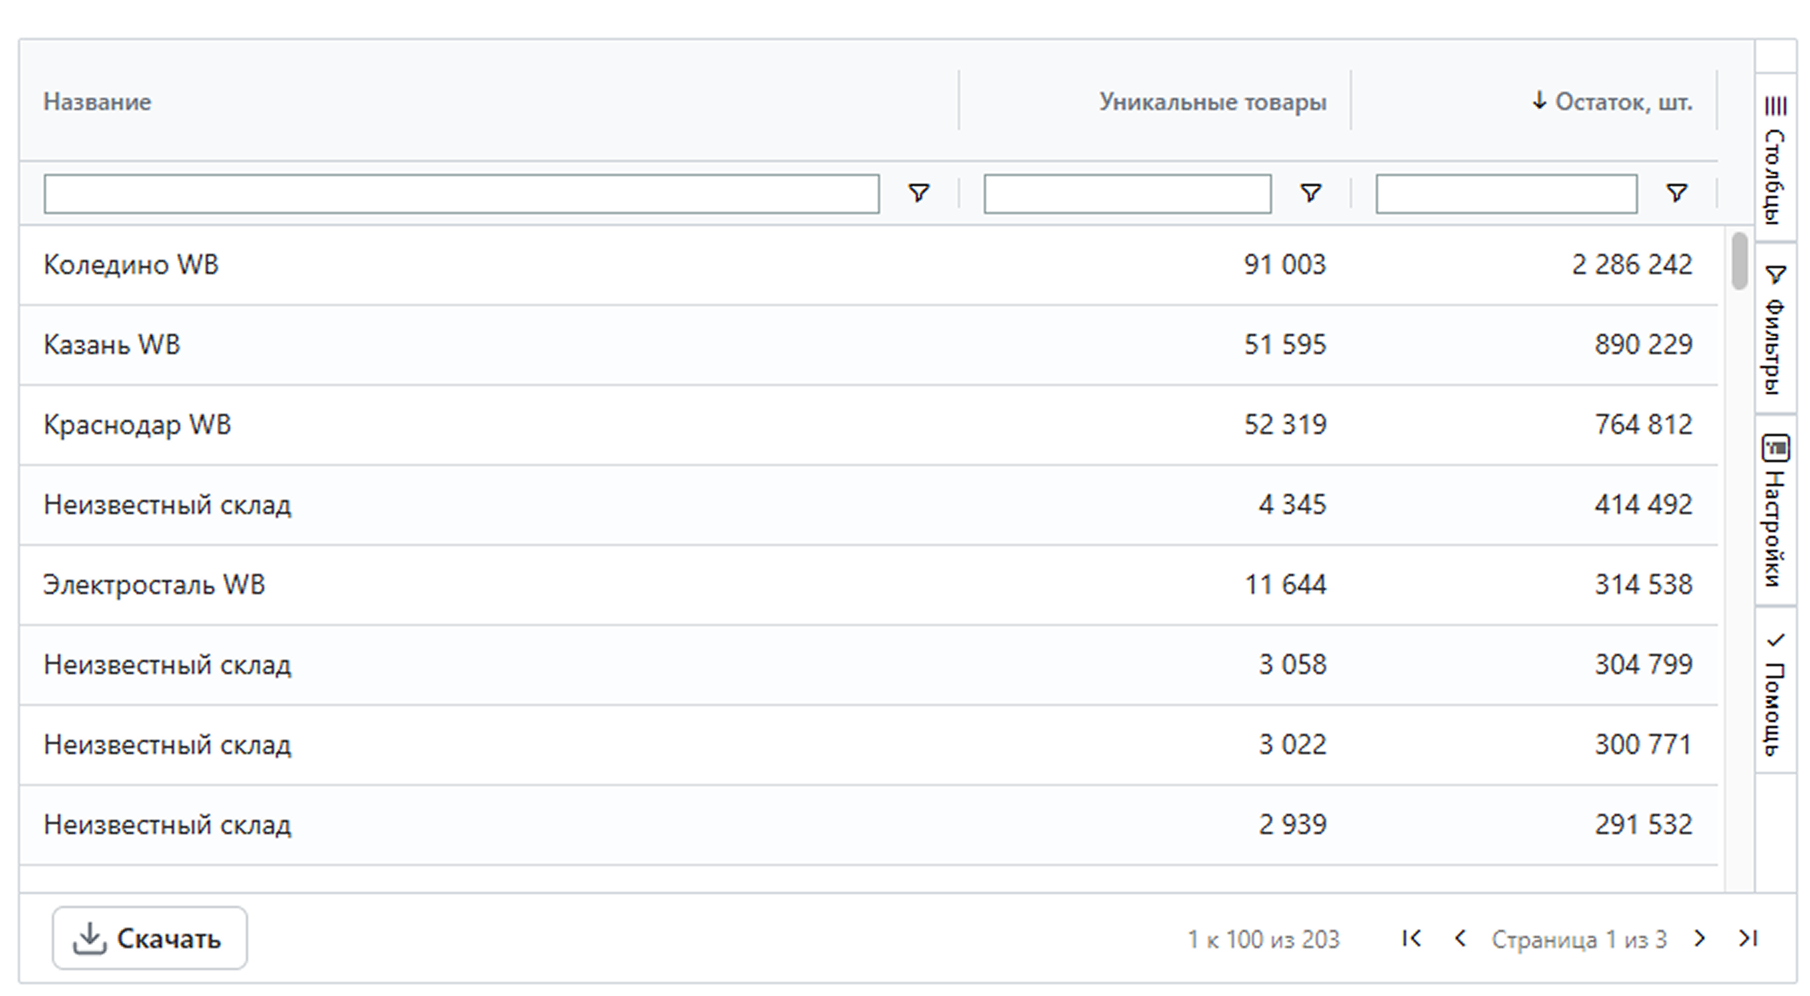Image resolution: width=1810 pixels, height=996 pixels.
Task: Focus the Остаток filter input field
Action: pyautogui.click(x=1505, y=194)
